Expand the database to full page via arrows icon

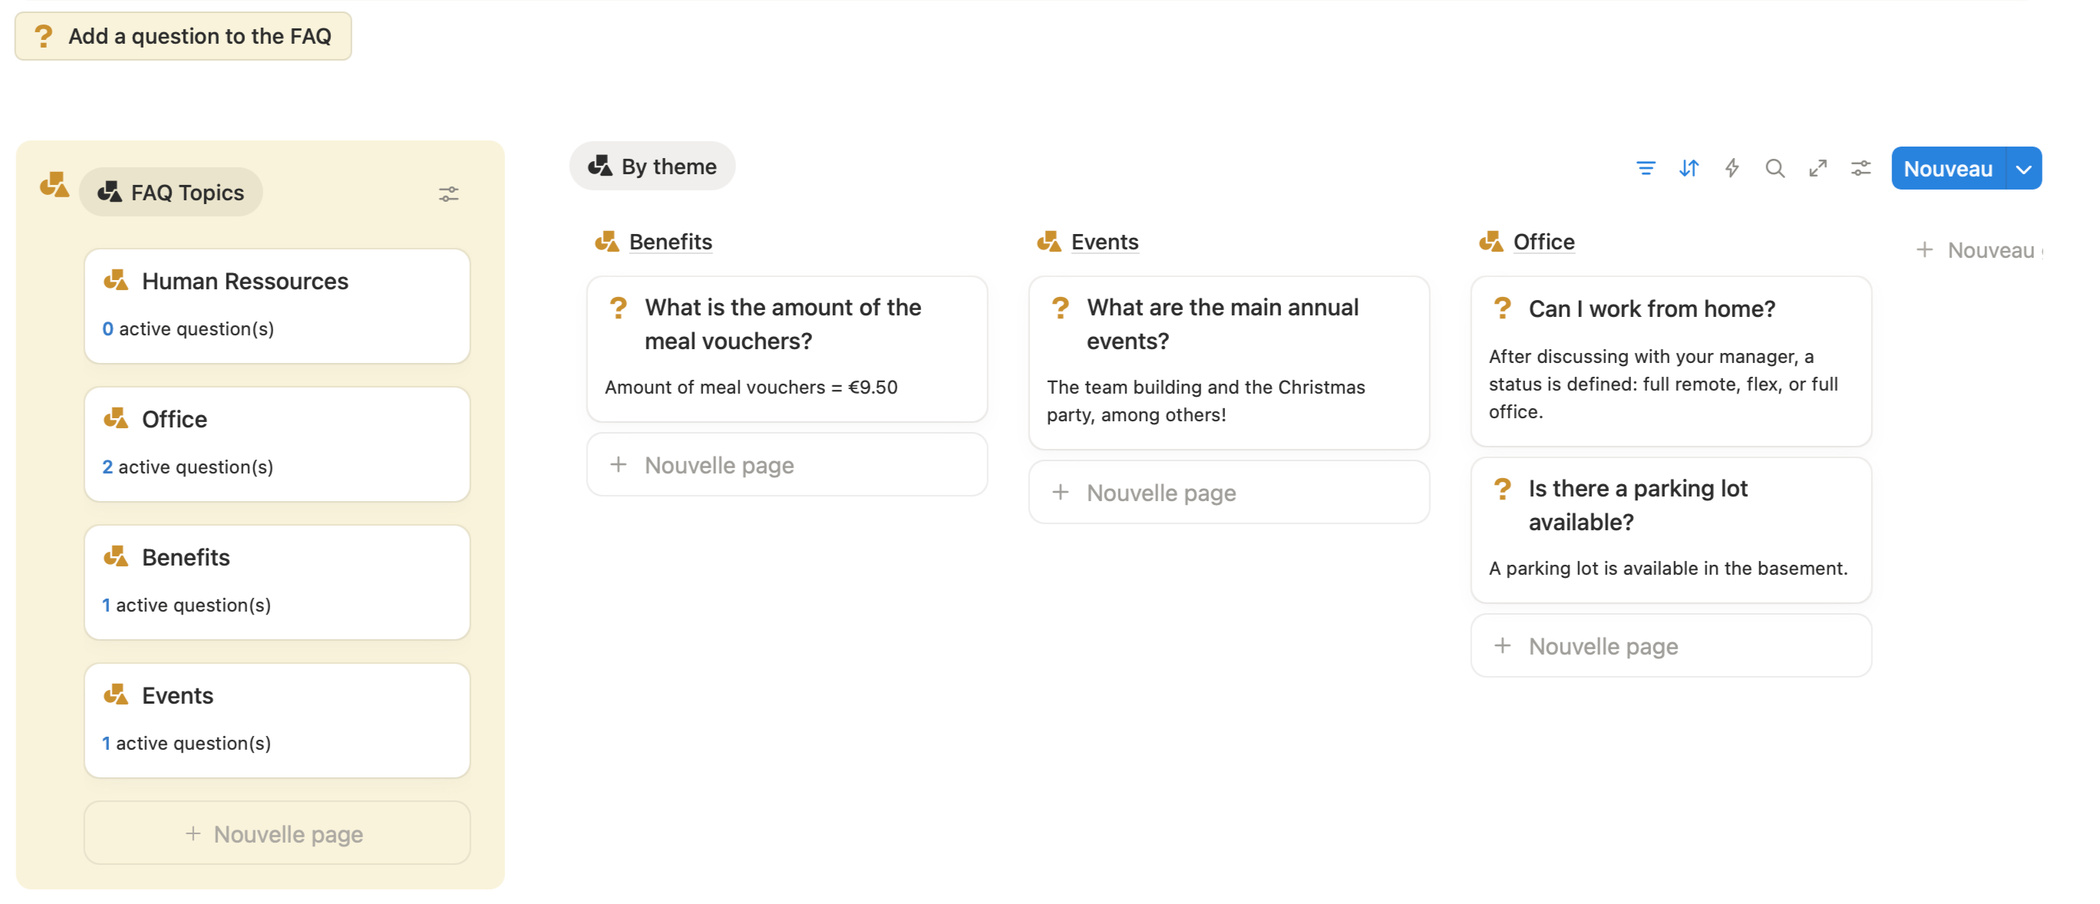[1818, 168]
